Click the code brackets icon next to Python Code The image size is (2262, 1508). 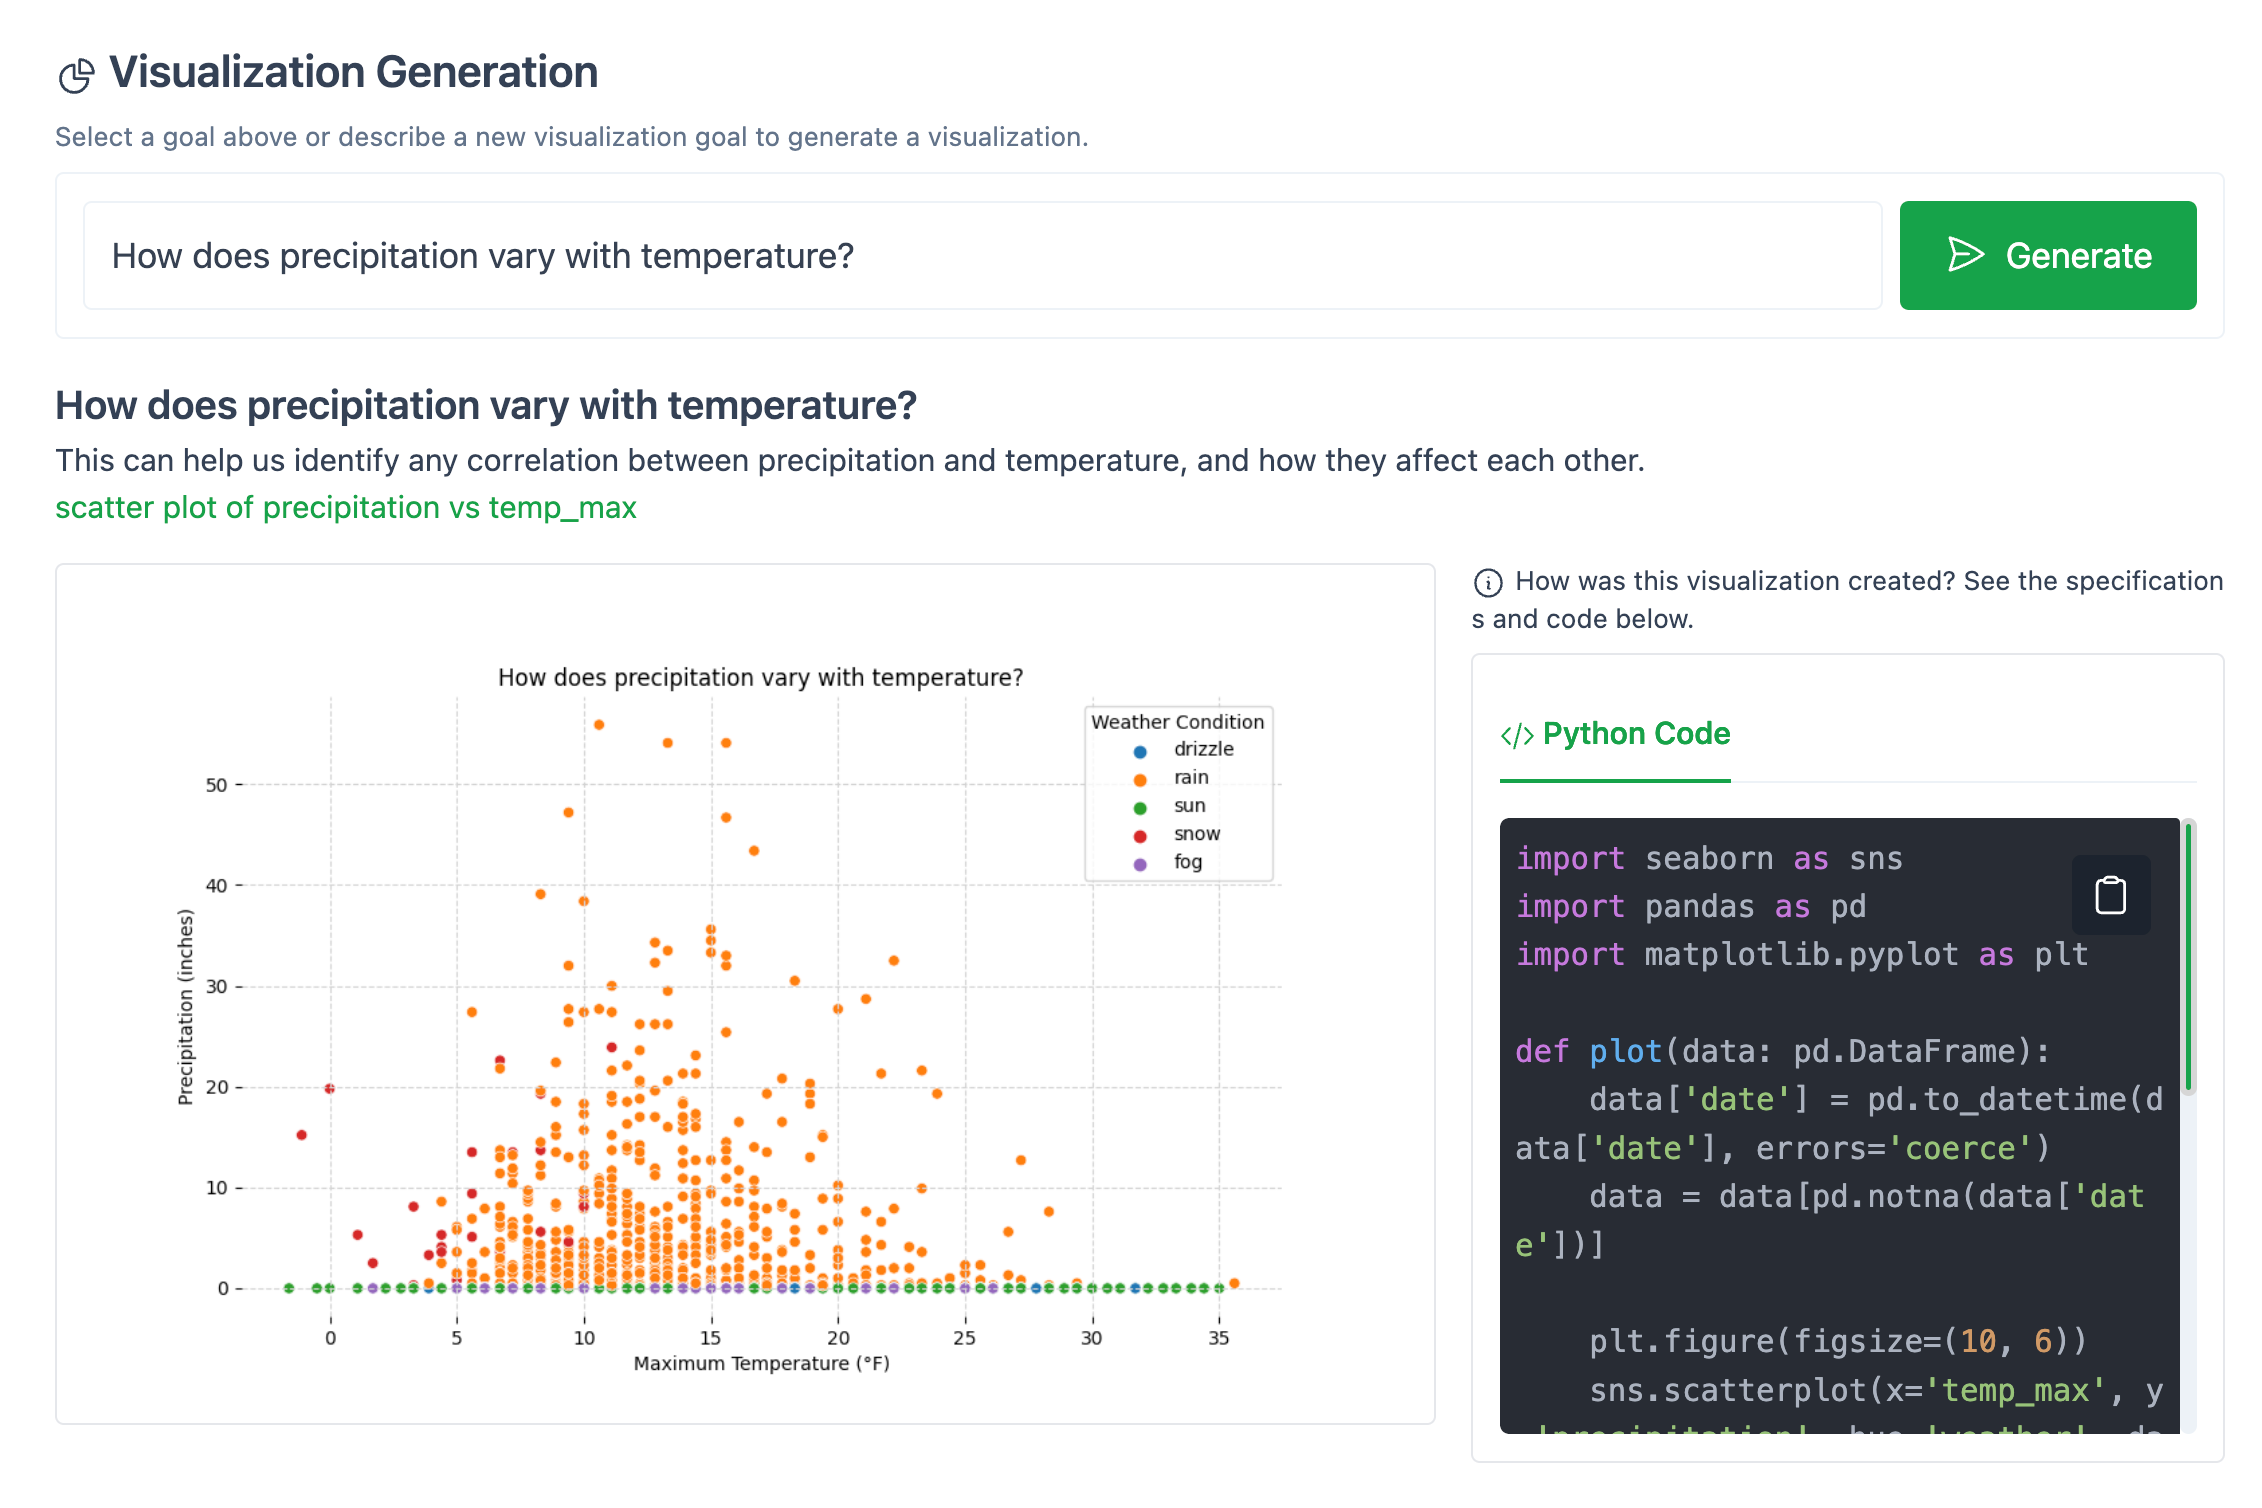[1515, 733]
